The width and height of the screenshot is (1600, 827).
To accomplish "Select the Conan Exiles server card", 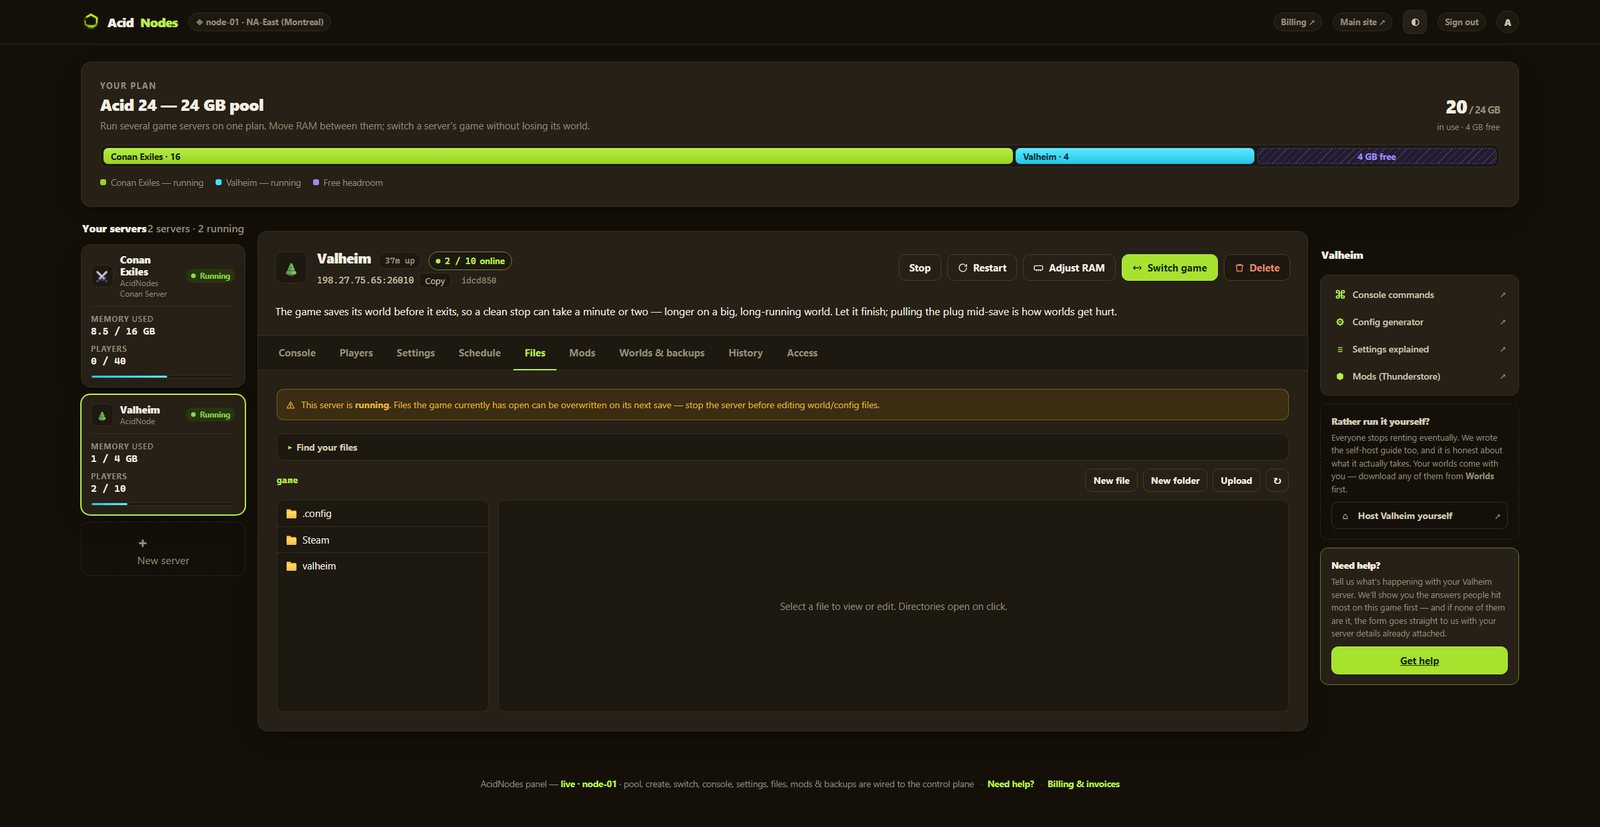I will (163, 316).
